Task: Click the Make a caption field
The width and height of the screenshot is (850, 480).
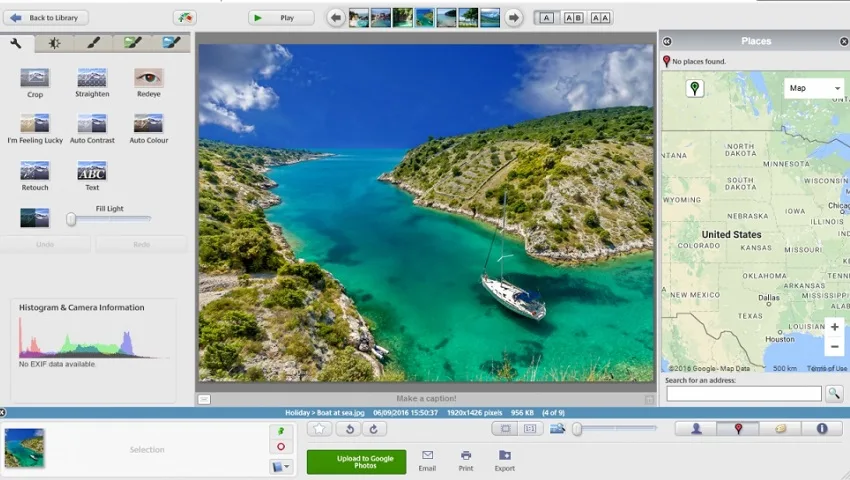Action: coord(426,399)
